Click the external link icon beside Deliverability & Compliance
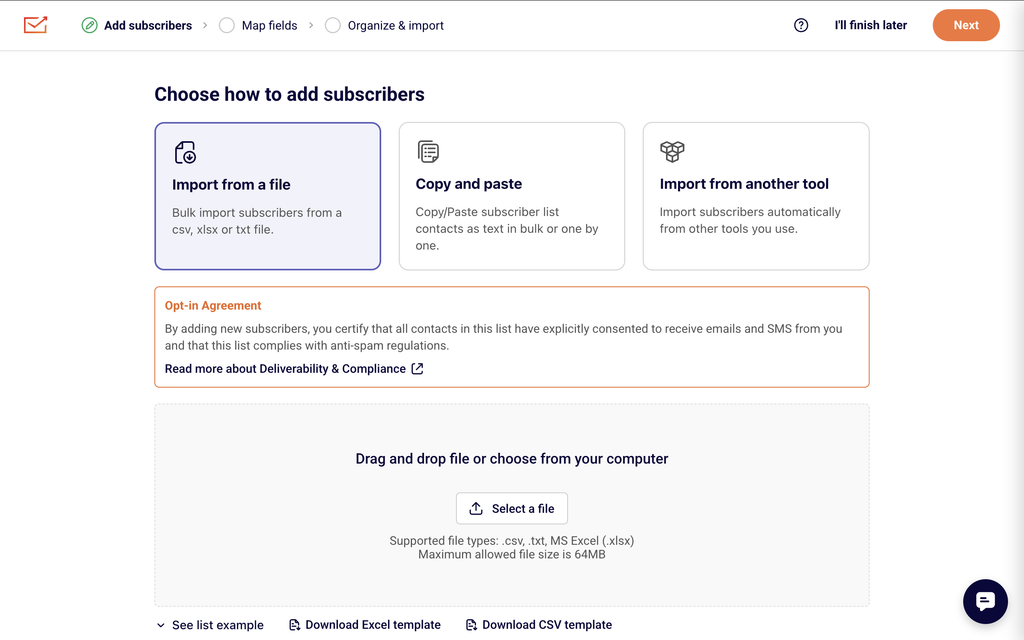1024x640 pixels. click(x=417, y=369)
